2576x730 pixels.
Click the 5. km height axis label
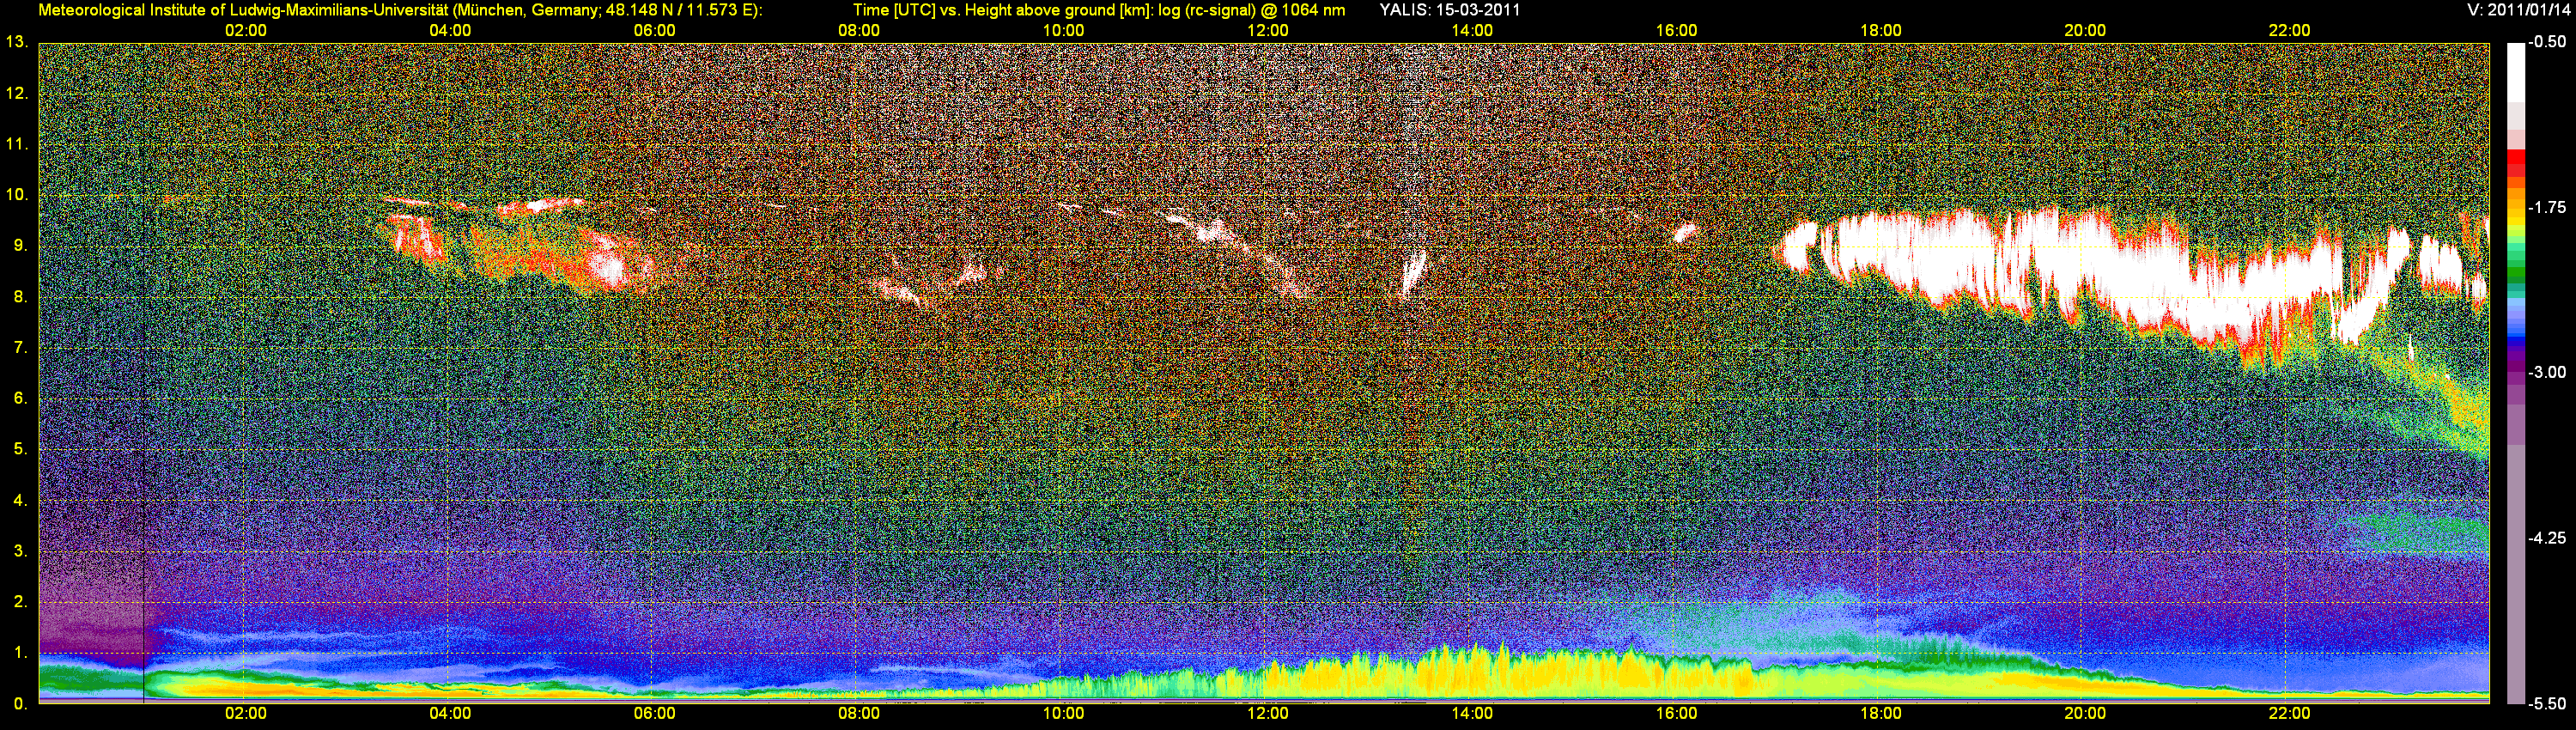click(20, 449)
